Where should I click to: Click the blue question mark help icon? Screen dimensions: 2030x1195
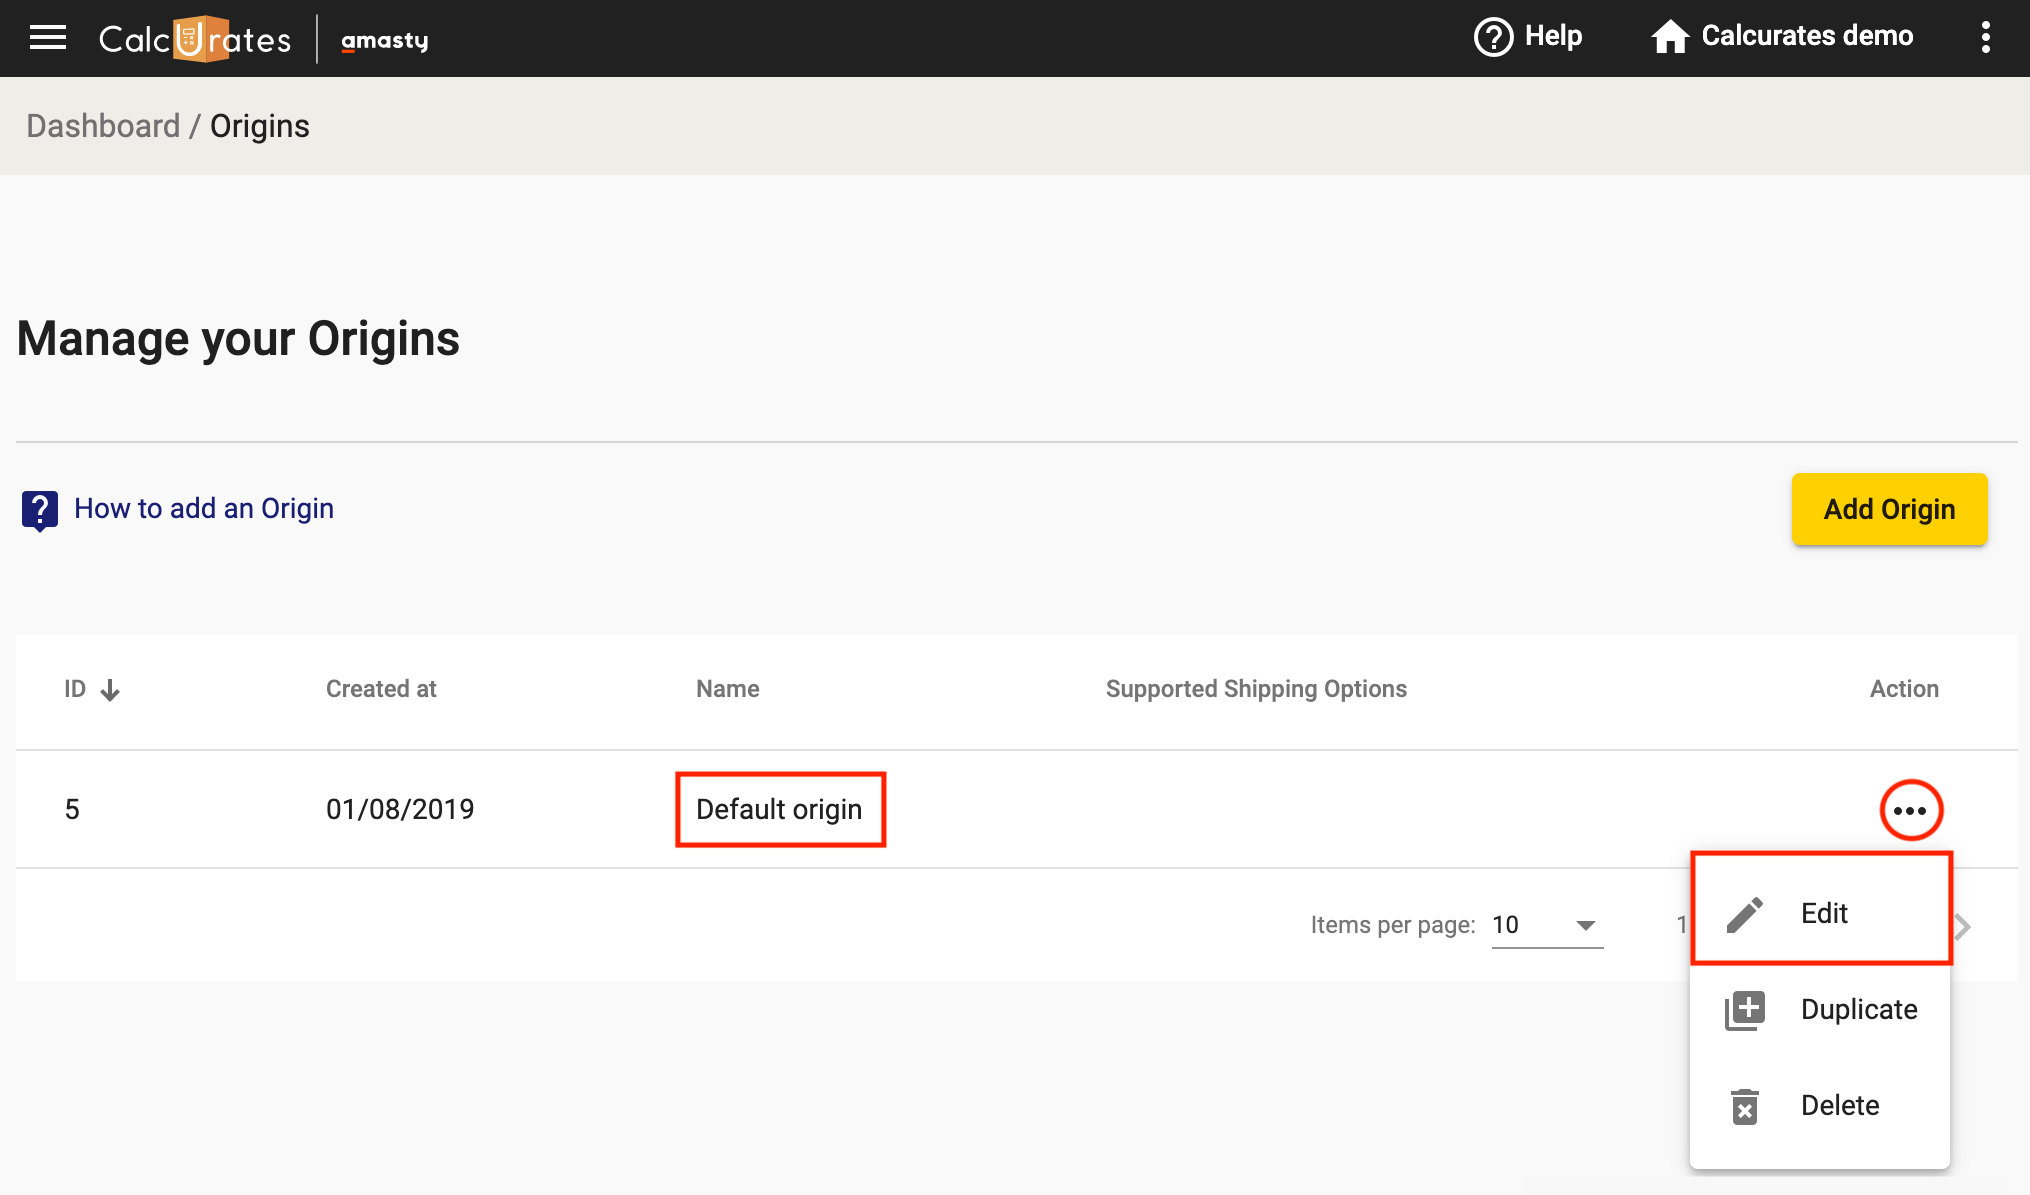(40, 510)
